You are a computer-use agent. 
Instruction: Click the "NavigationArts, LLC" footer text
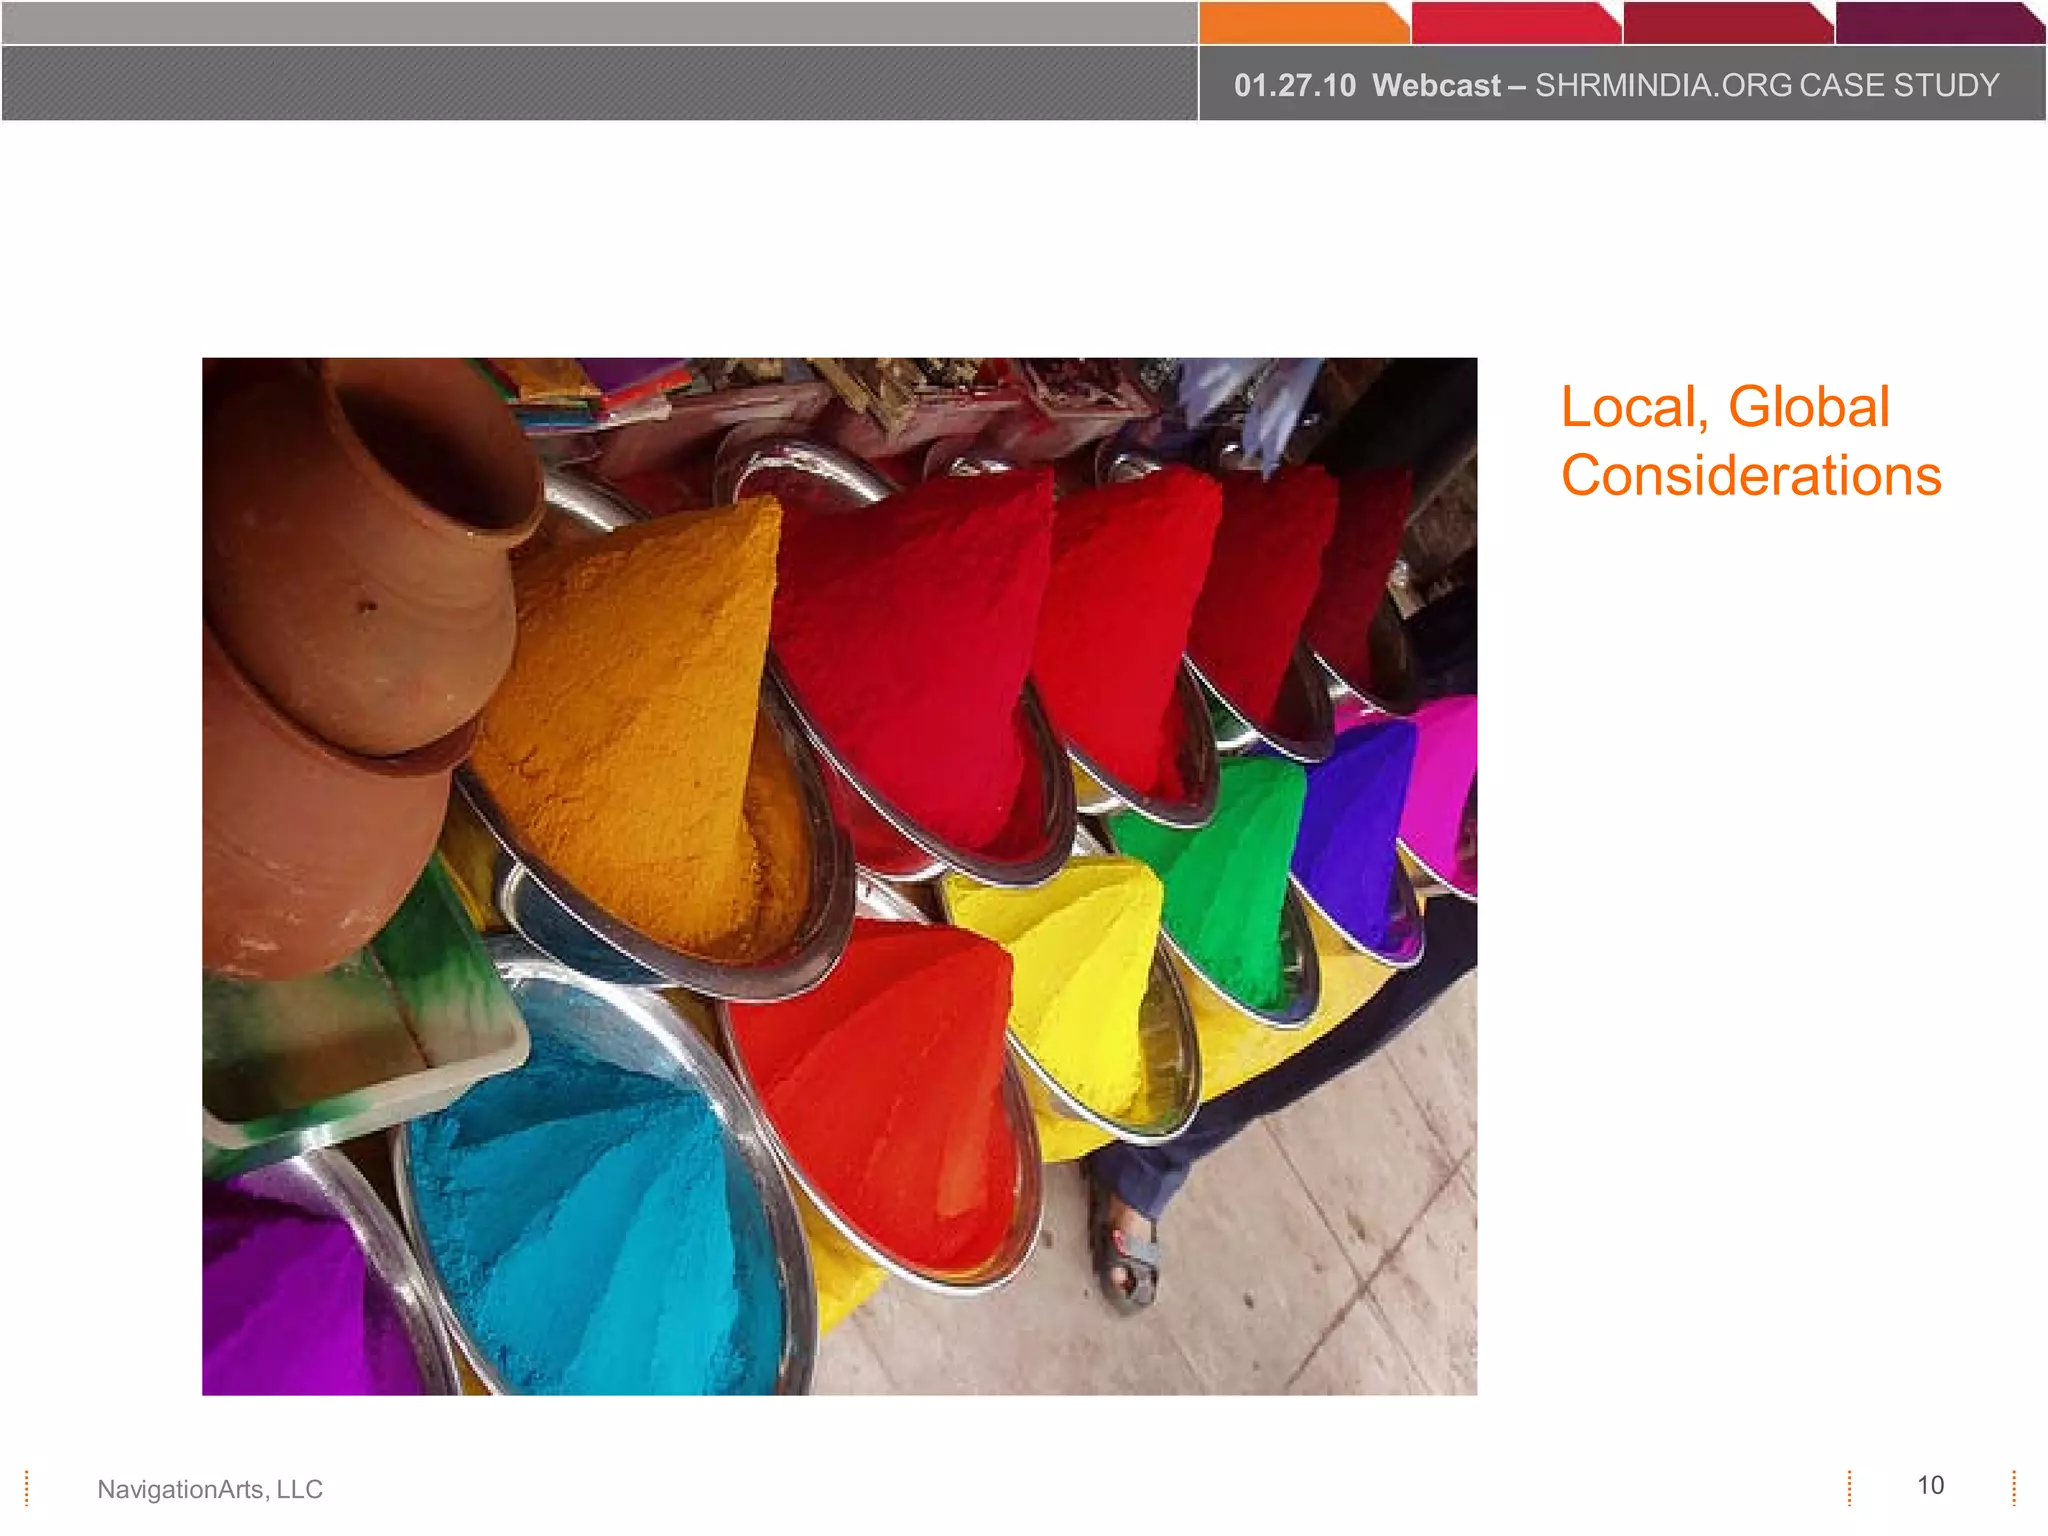pyautogui.click(x=210, y=1489)
